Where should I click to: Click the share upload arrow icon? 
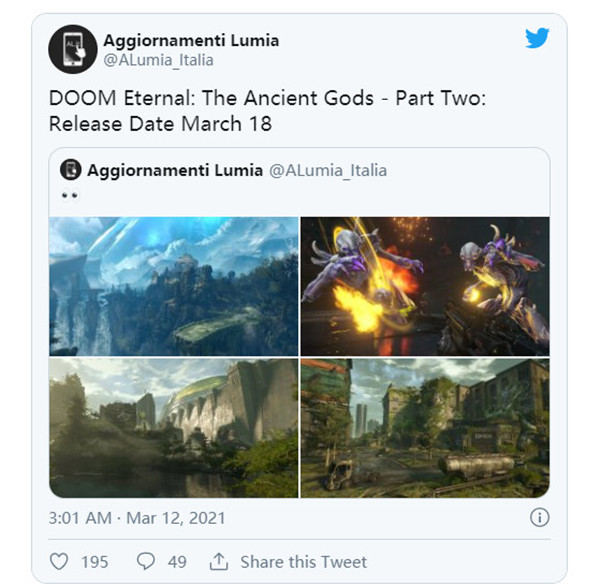click(219, 562)
